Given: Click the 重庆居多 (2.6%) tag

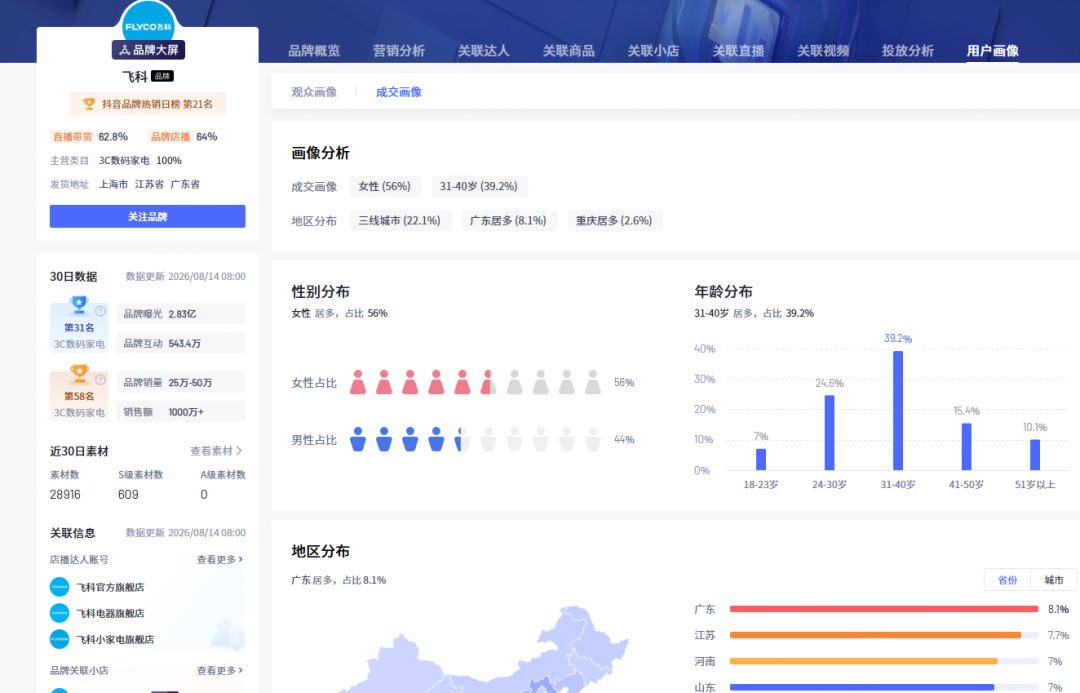Looking at the screenshot, I should click(x=614, y=220).
